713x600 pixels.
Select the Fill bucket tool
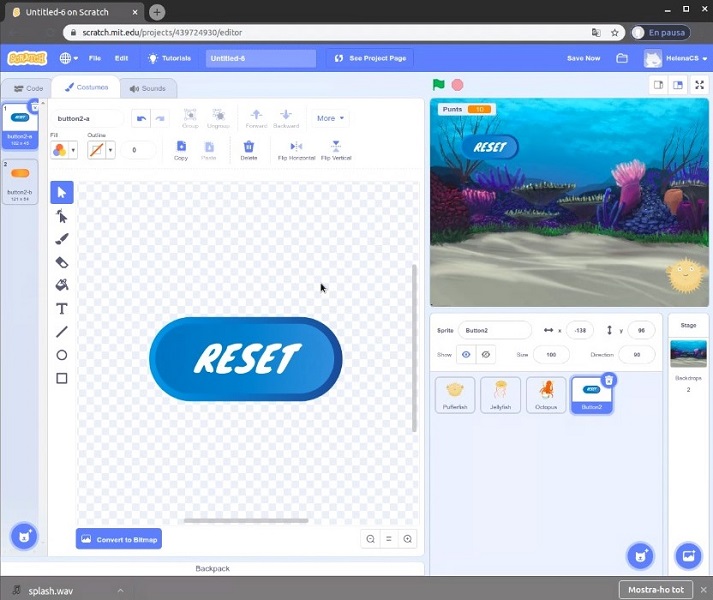[x=62, y=285]
